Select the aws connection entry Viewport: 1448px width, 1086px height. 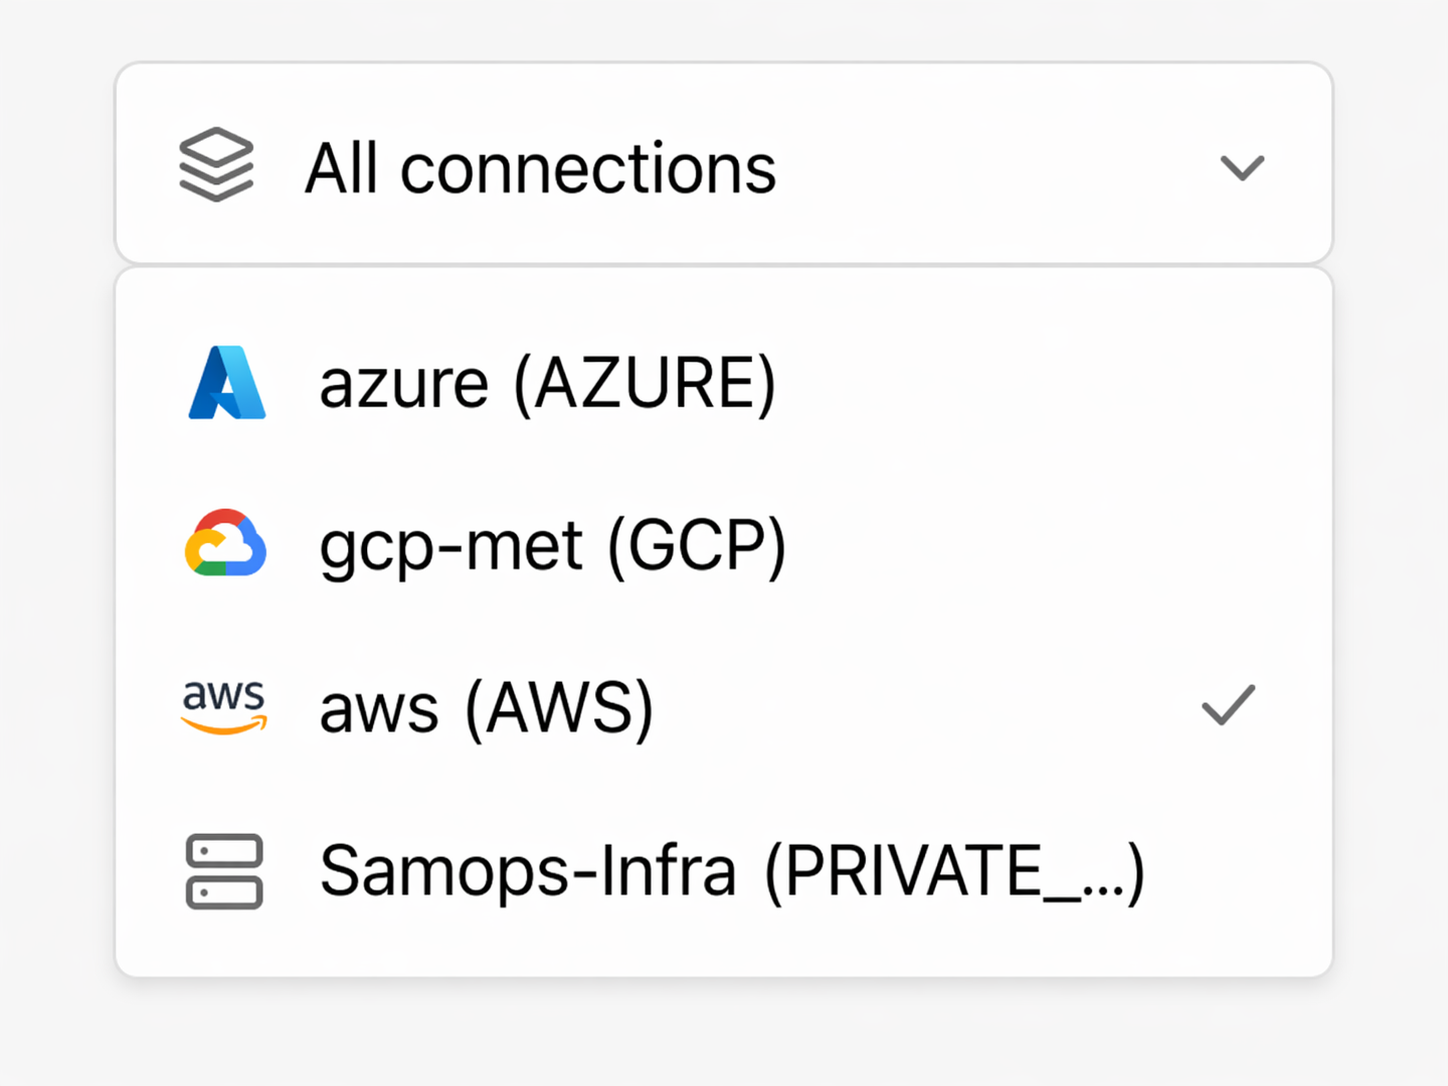(379, 709)
